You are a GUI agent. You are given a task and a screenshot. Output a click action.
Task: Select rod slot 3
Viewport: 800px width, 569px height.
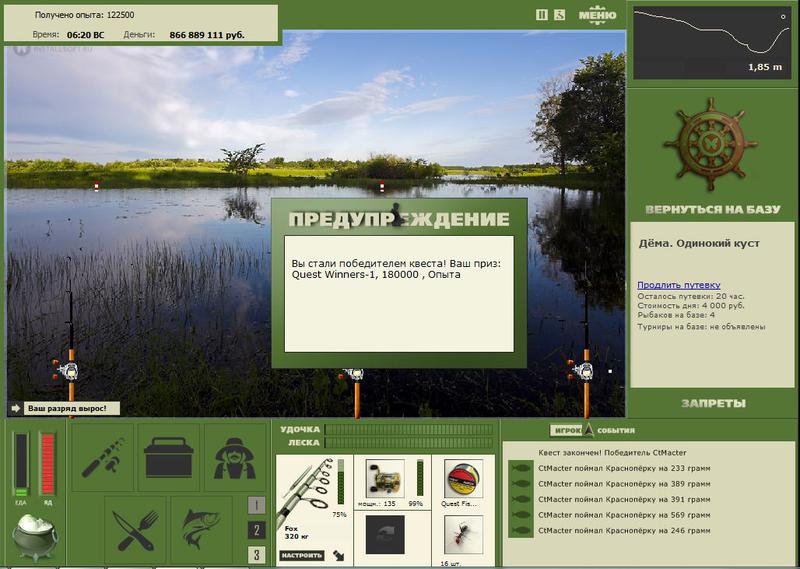pyautogui.click(x=257, y=555)
